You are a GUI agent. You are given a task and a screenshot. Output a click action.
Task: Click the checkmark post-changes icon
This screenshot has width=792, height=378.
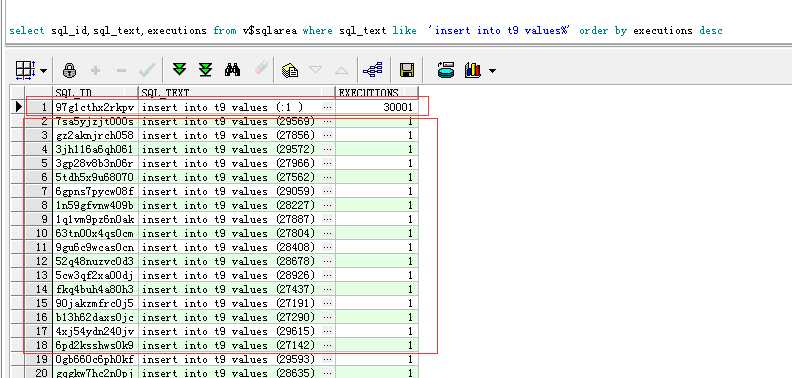tap(146, 70)
